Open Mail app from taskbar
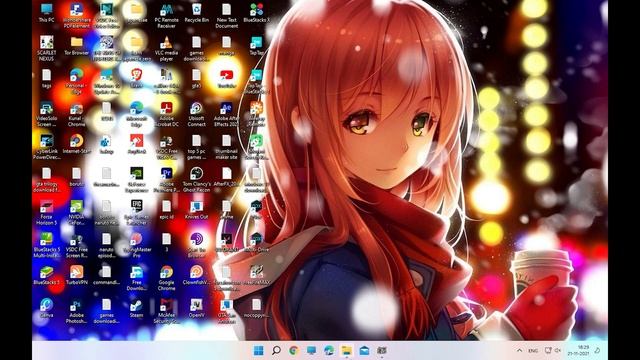 tap(364, 350)
